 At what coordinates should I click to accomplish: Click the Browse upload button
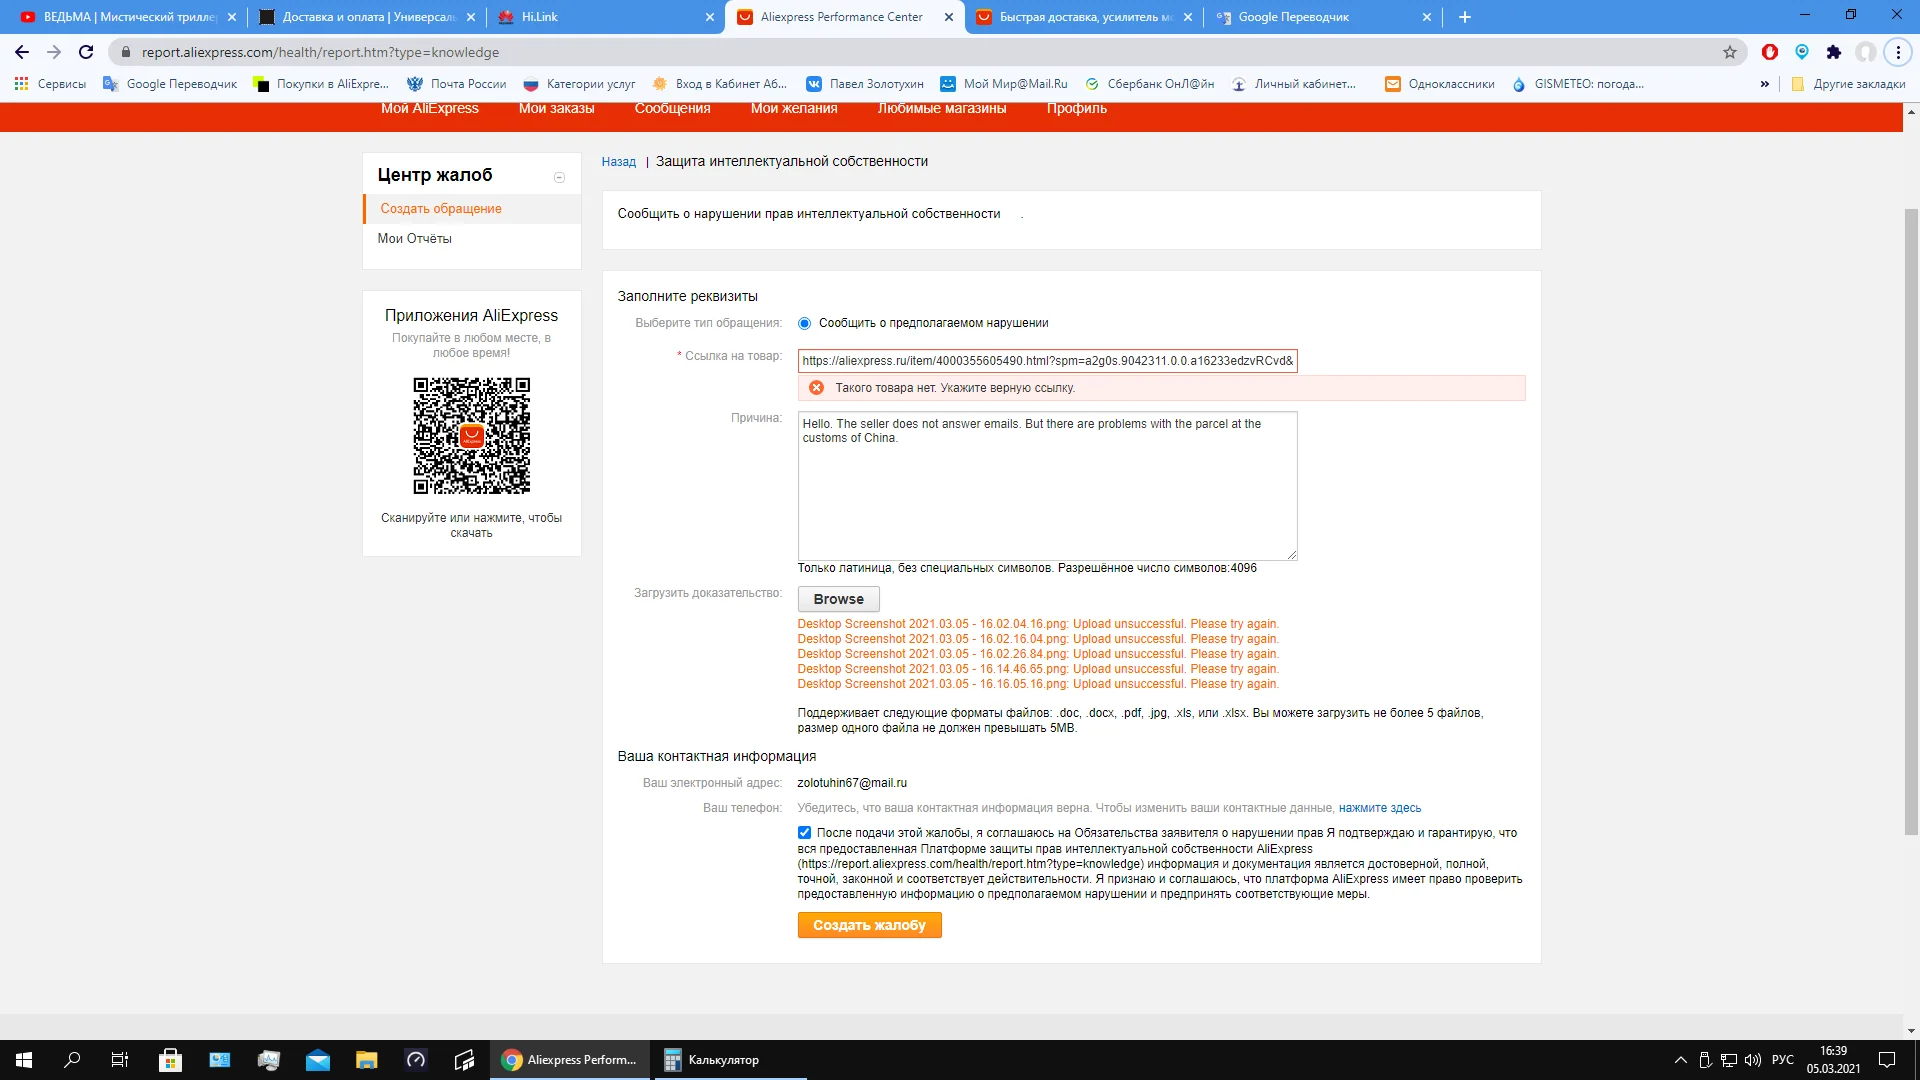point(838,599)
